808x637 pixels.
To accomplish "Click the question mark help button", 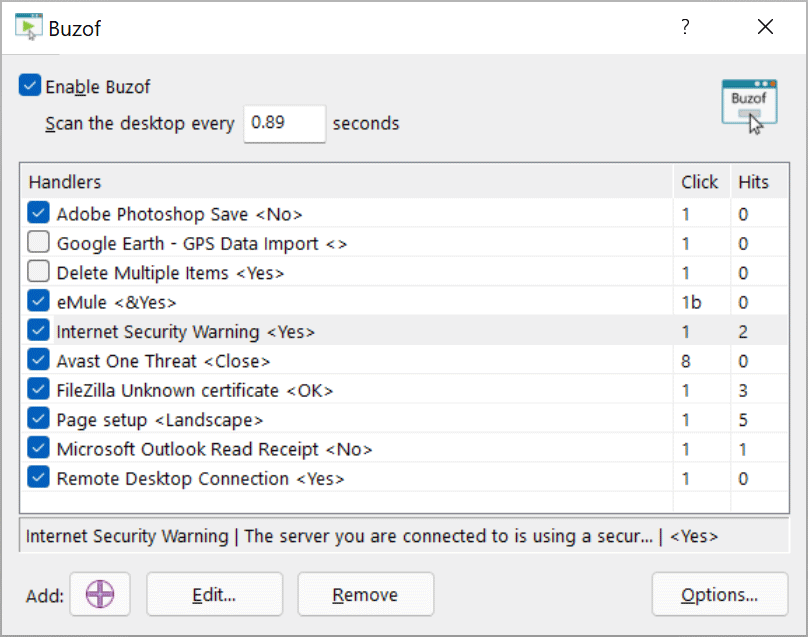I will [685, 28].
